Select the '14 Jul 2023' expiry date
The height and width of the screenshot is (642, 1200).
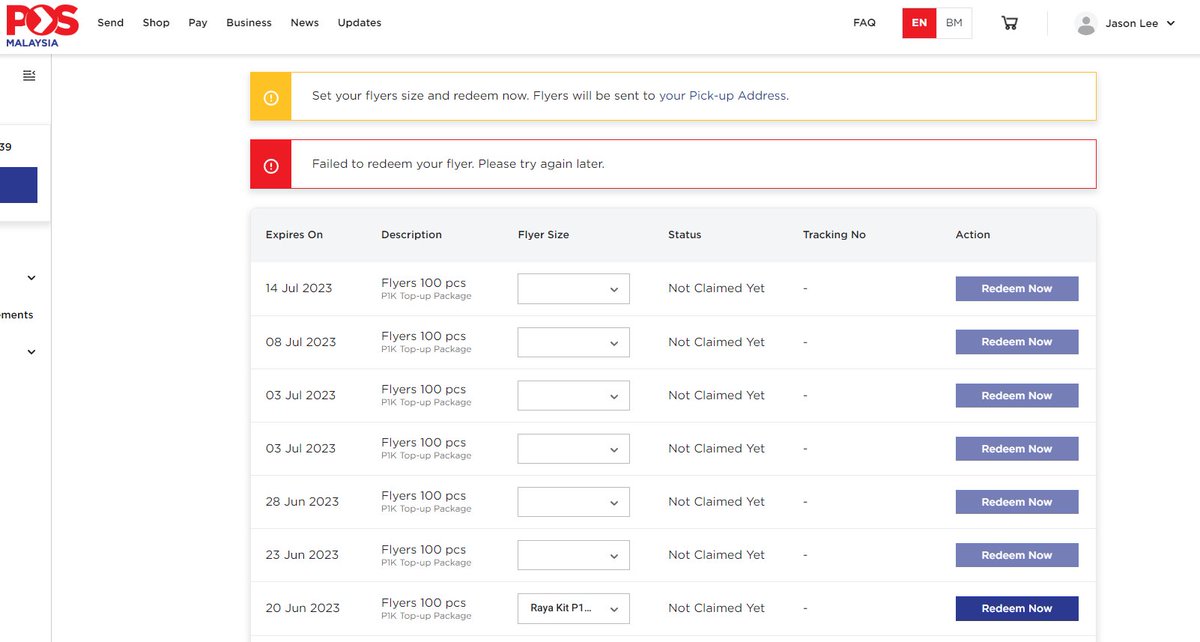click(x=299, y=288)
